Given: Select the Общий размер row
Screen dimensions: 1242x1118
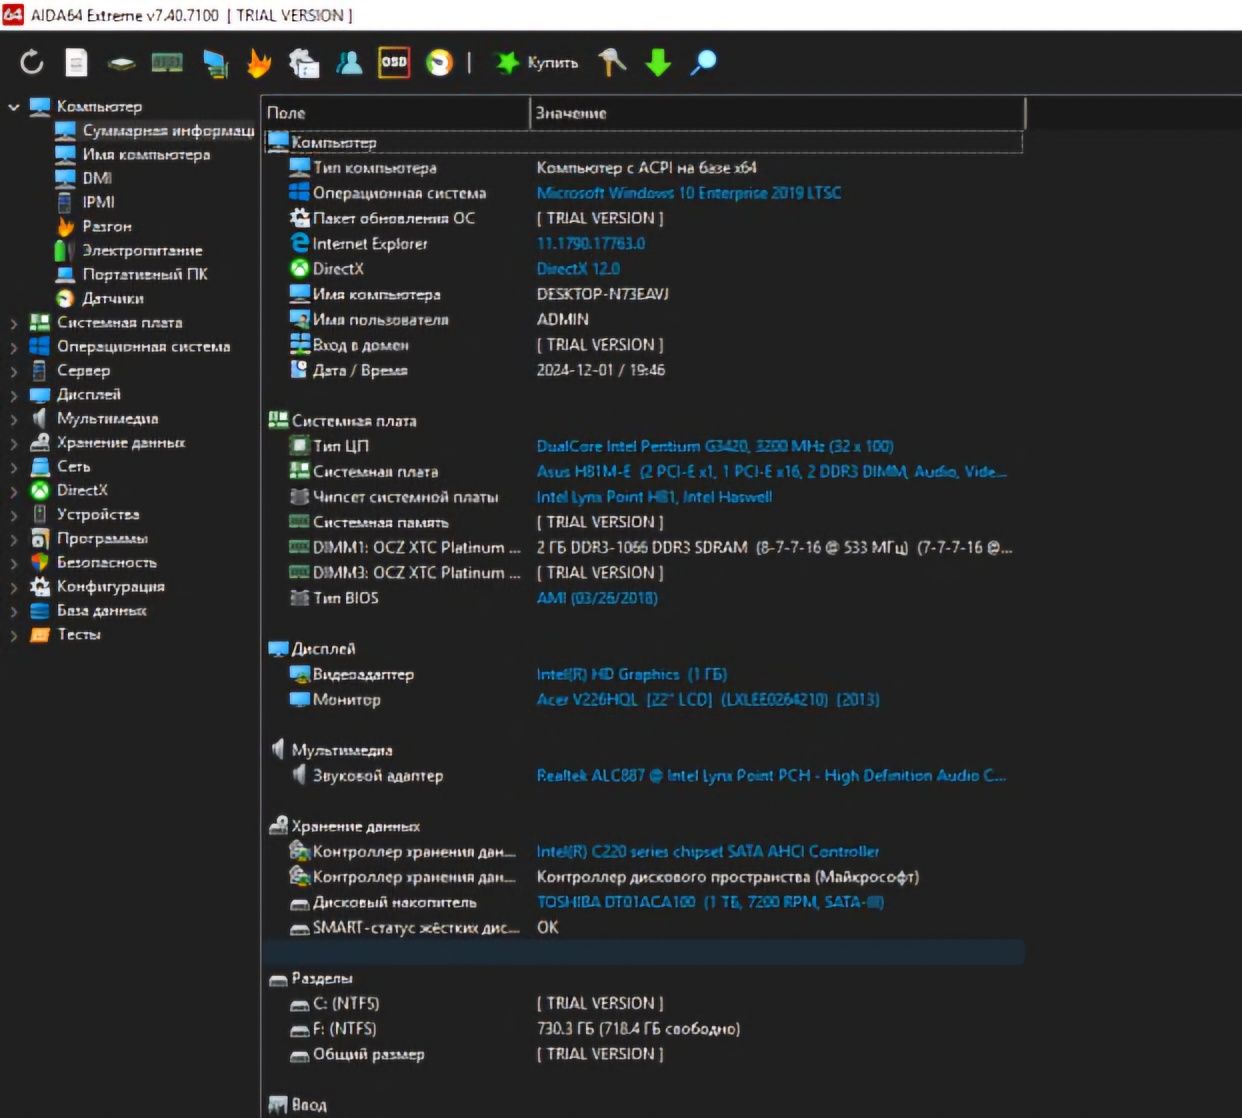Looking at the screenshot, I should (643, 1054).
